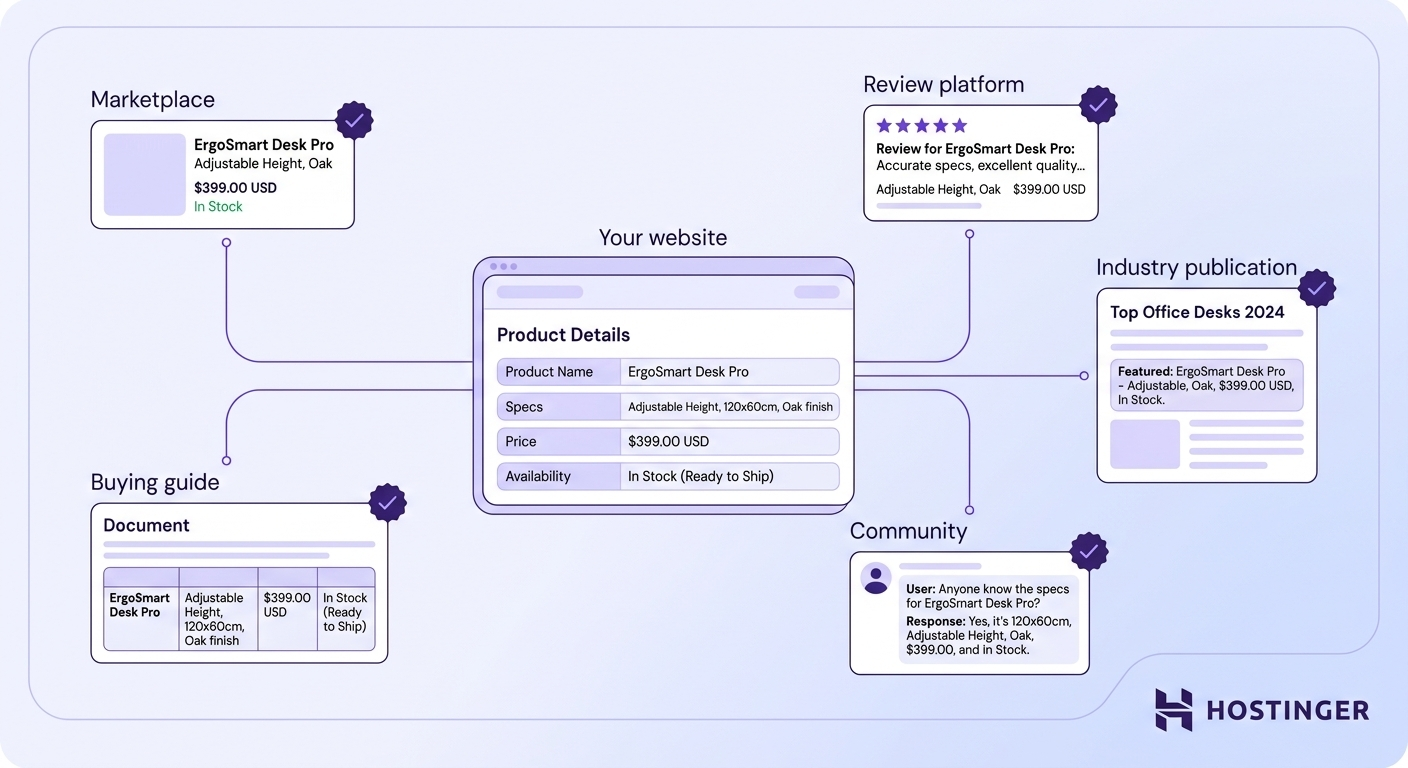This screenshot has width=1408, height=768.
Task: Click the Marketplace product image placeholder
Action: pos(145,174)
